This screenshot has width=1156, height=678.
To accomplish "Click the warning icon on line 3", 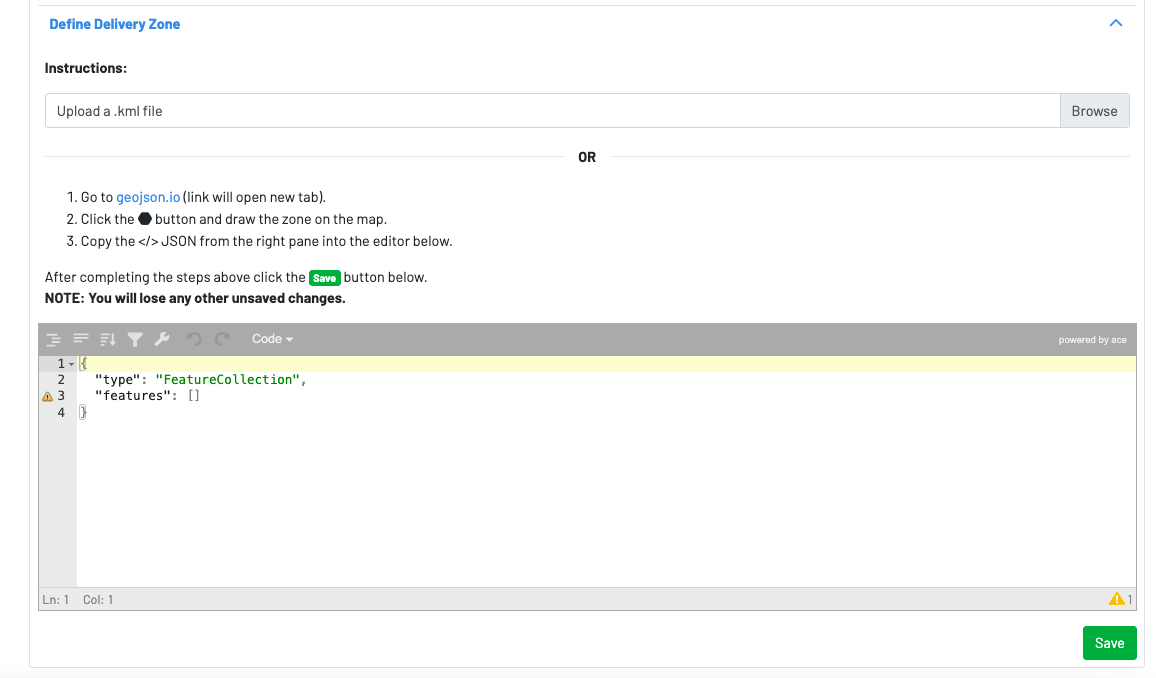I will [x=47, y=396].
